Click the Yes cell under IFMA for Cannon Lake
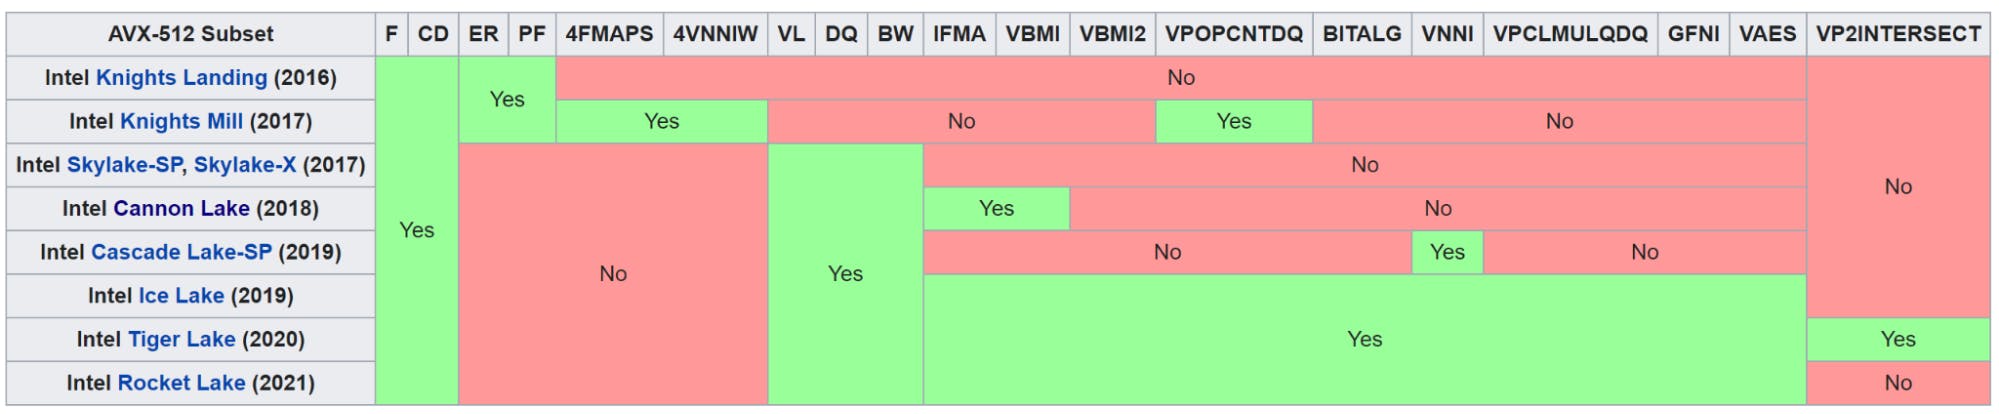 coord(996,209)
